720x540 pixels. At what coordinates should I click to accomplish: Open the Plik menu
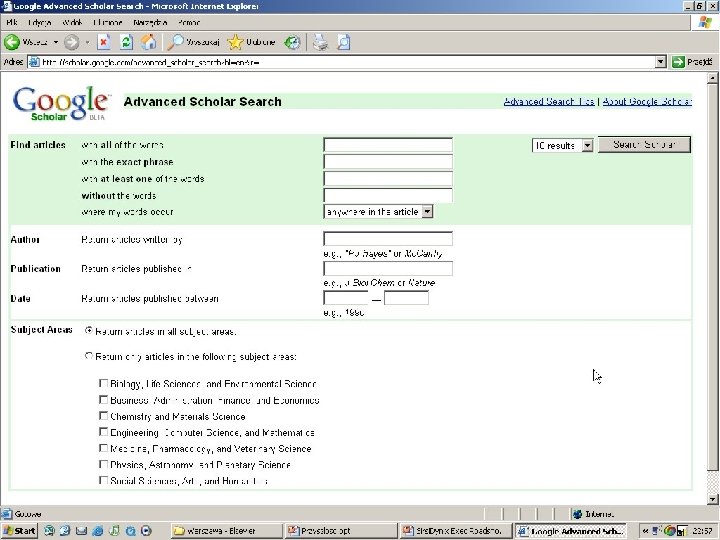(12, 22)
